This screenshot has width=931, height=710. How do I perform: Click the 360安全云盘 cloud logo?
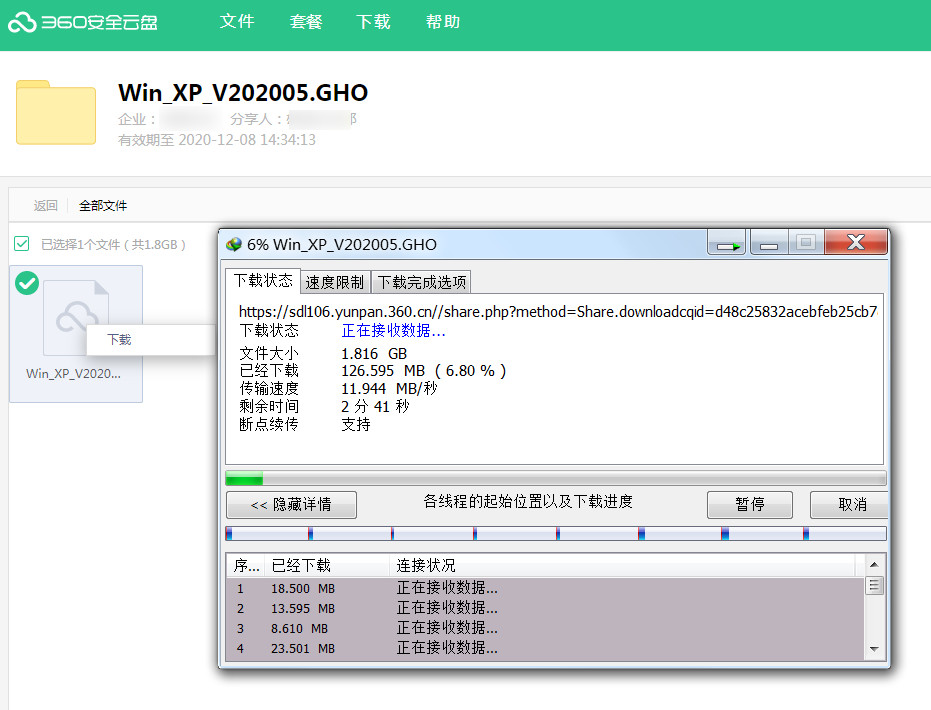[x=82, y=23]
